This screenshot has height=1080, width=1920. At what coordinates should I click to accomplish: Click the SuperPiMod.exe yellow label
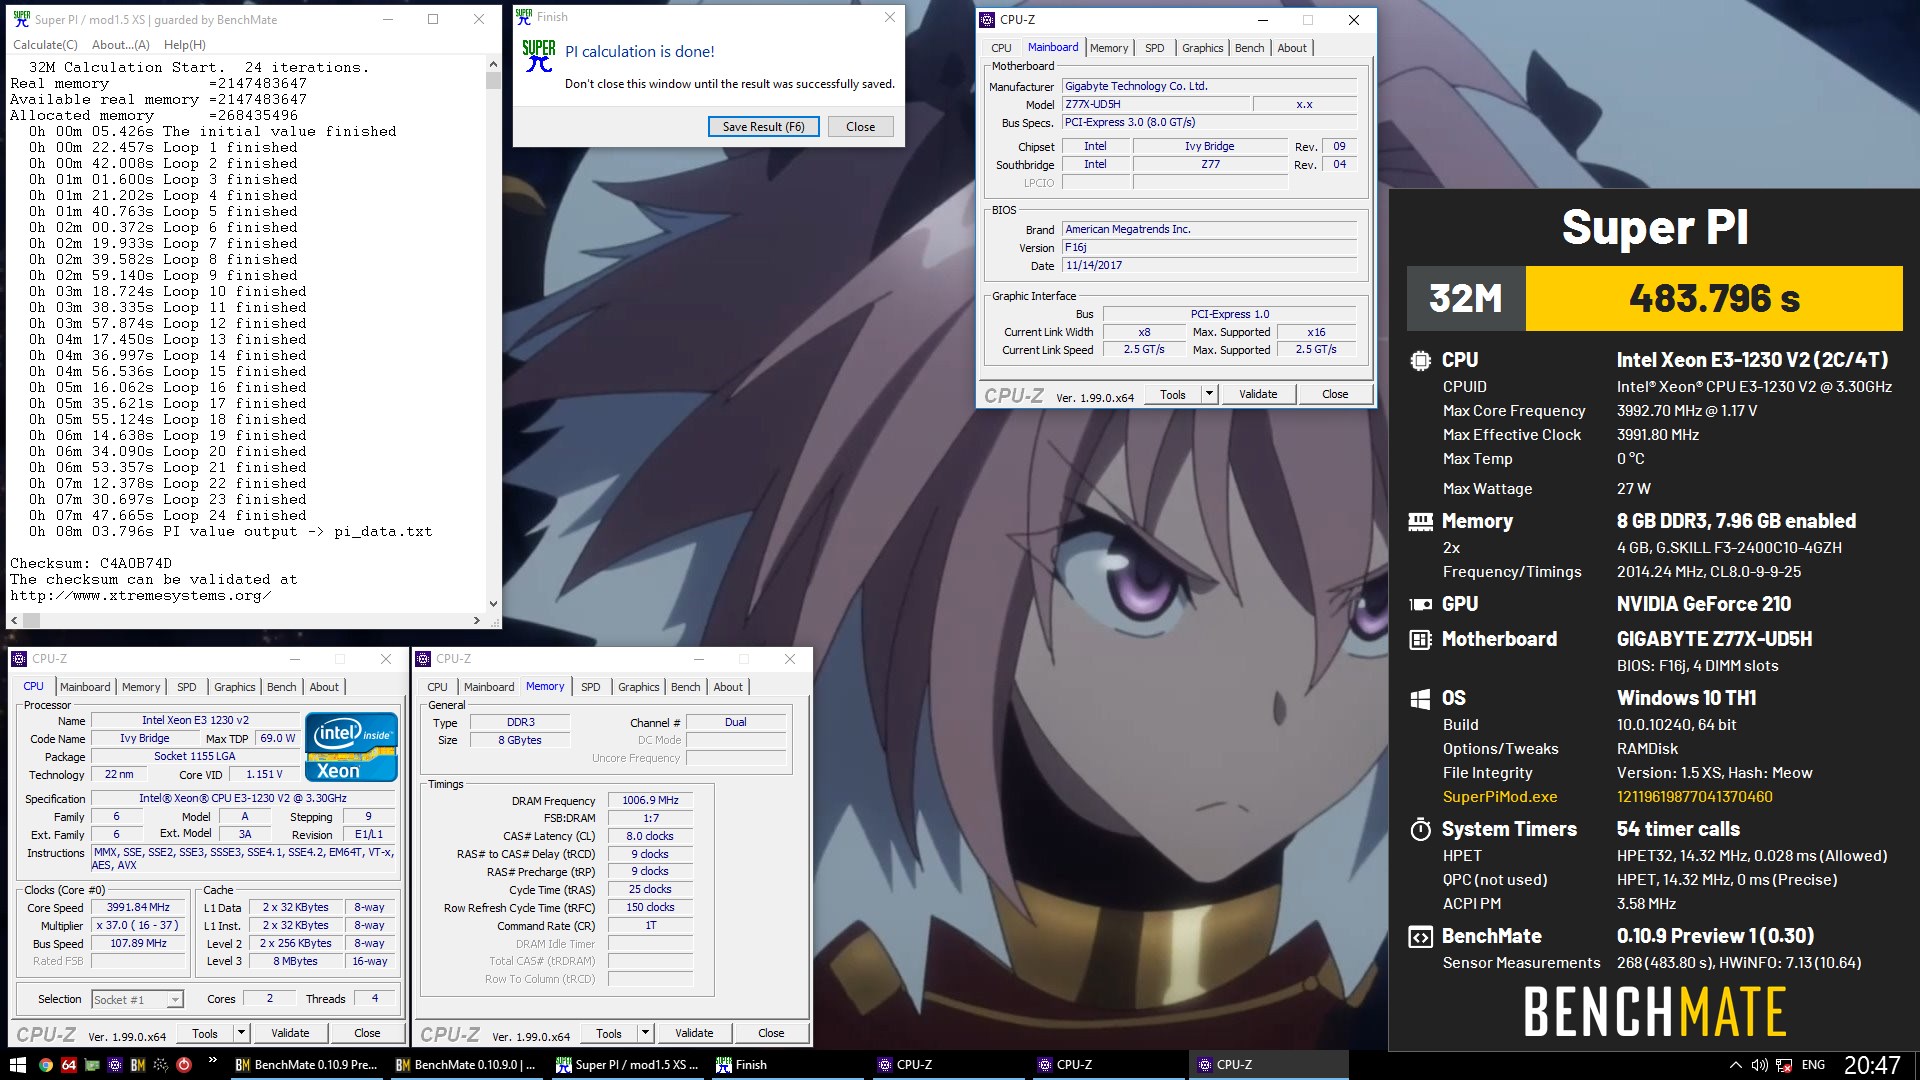[1499, 797]
